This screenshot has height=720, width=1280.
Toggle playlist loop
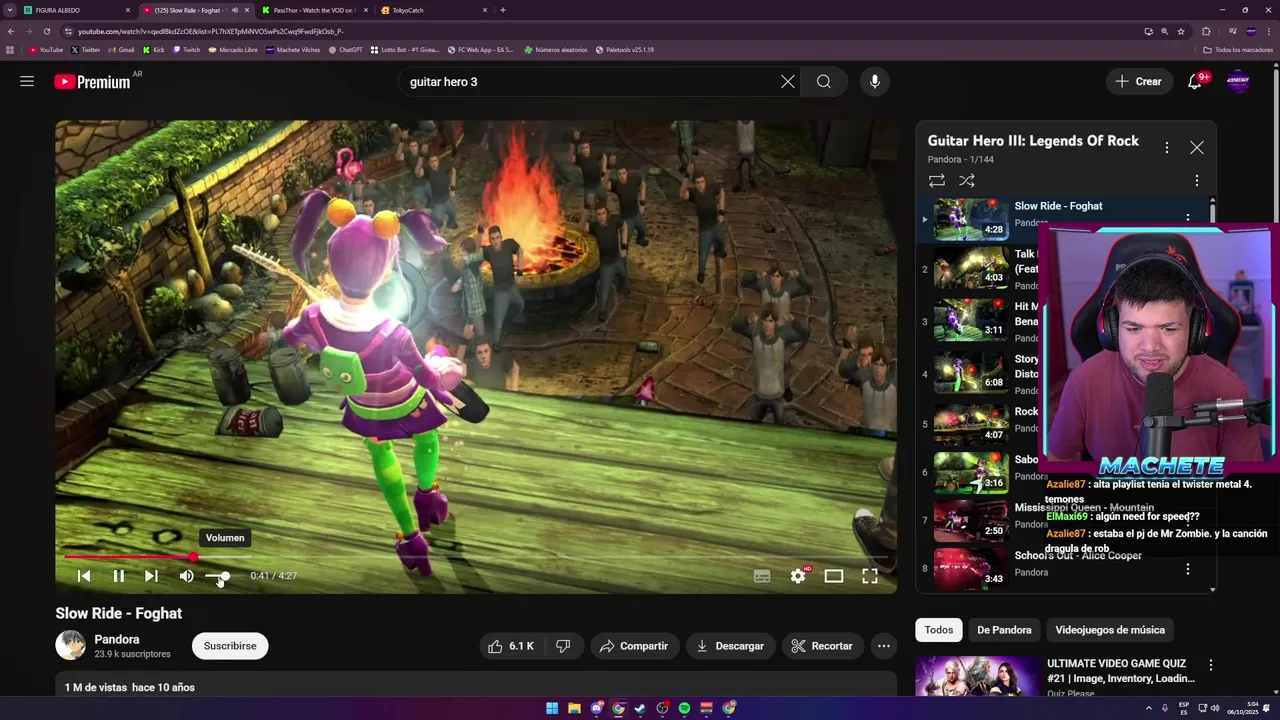point(937,181)
